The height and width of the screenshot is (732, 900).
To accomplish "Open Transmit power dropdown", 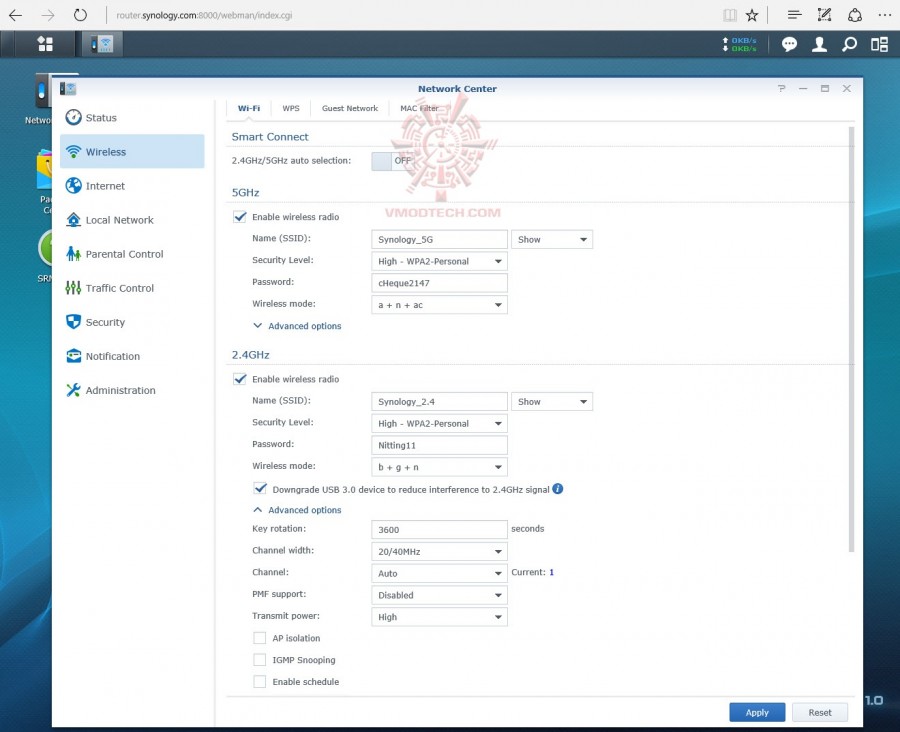I will (439, 617).
